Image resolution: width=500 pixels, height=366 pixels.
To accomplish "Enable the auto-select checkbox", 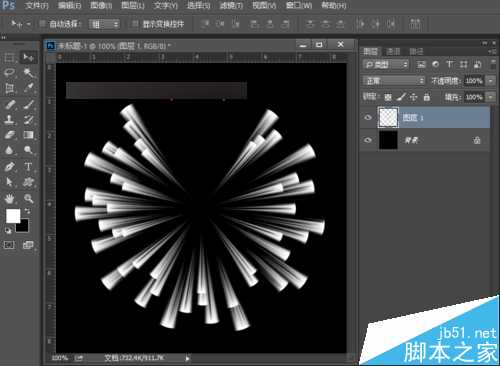I will pyautogui.click(x=42, y=24).
